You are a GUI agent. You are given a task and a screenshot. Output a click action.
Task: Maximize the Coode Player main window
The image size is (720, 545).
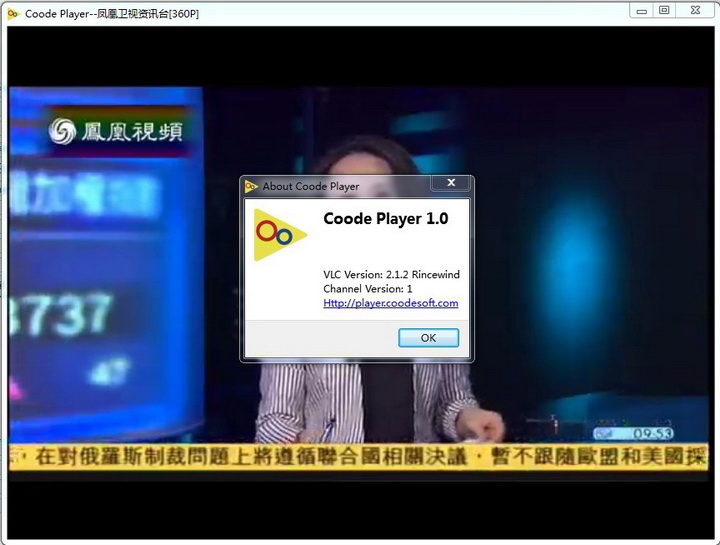[x=664, y=11]
